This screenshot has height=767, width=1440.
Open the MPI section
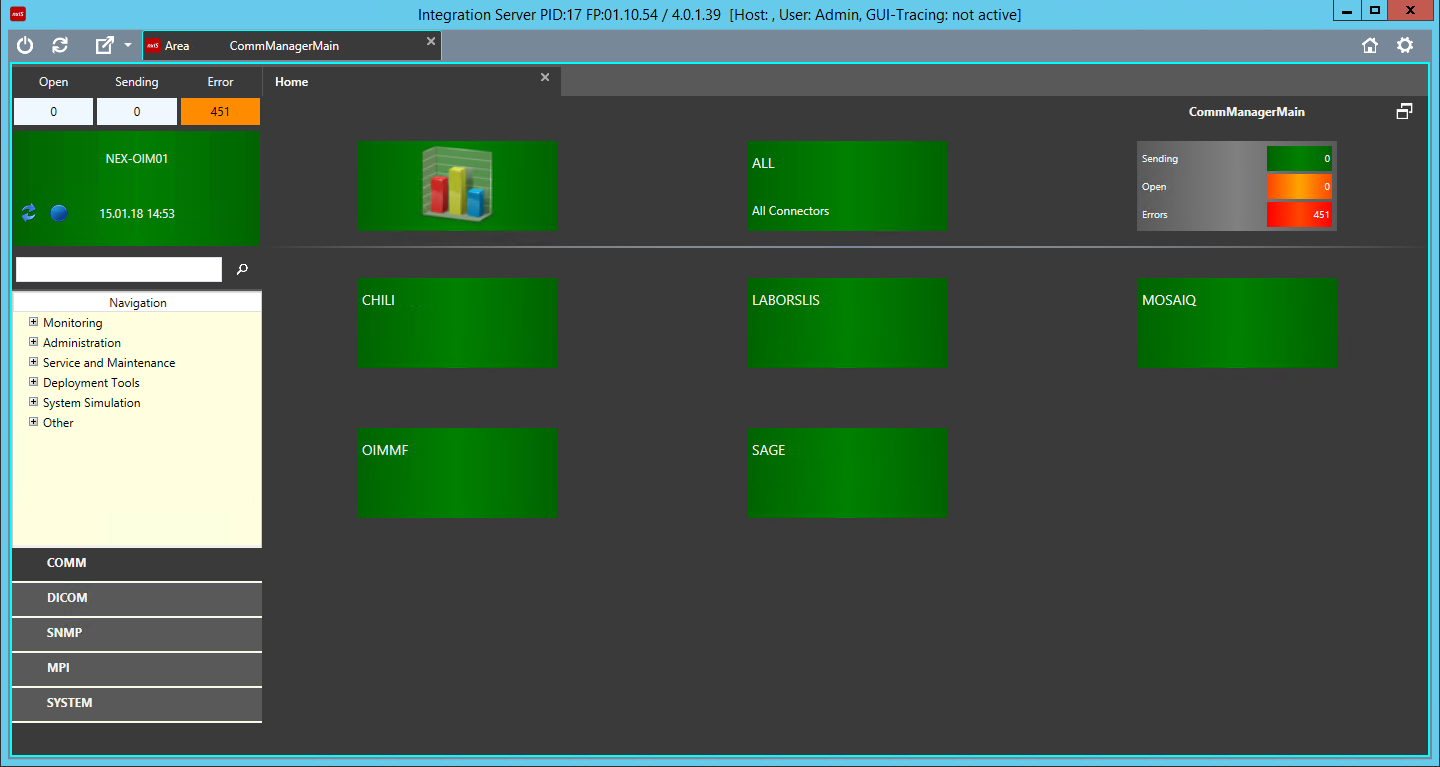tap(137, 668)
